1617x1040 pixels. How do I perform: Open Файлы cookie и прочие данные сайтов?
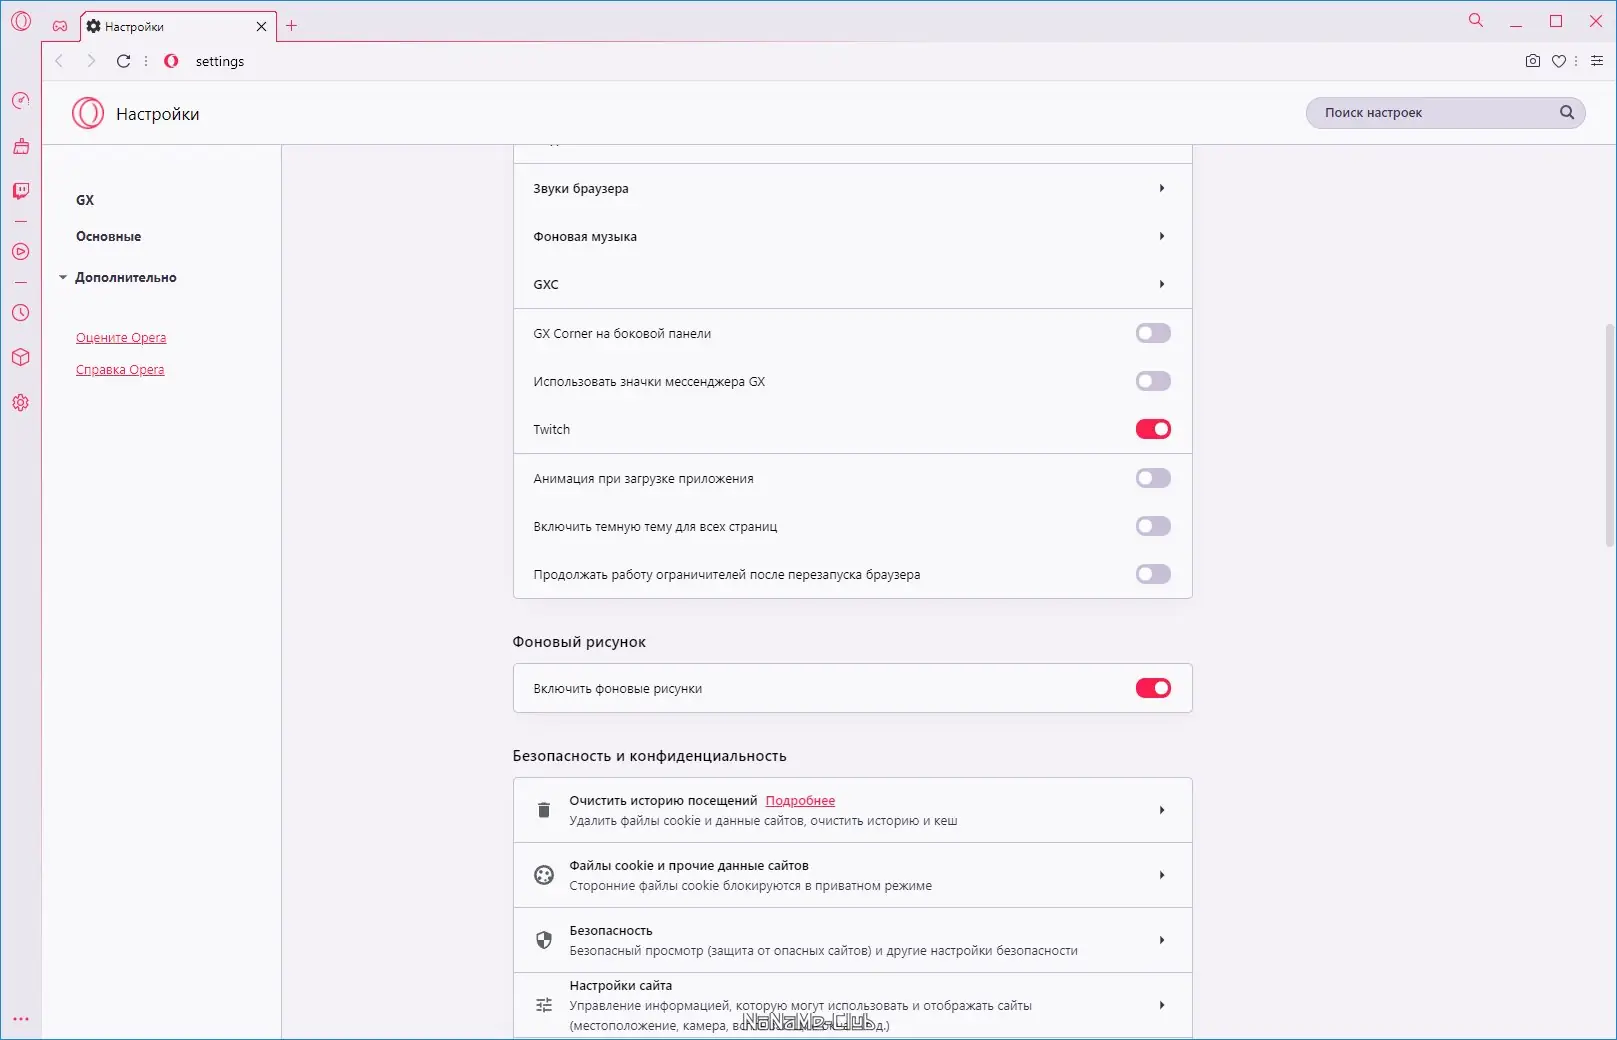[852, 875]
